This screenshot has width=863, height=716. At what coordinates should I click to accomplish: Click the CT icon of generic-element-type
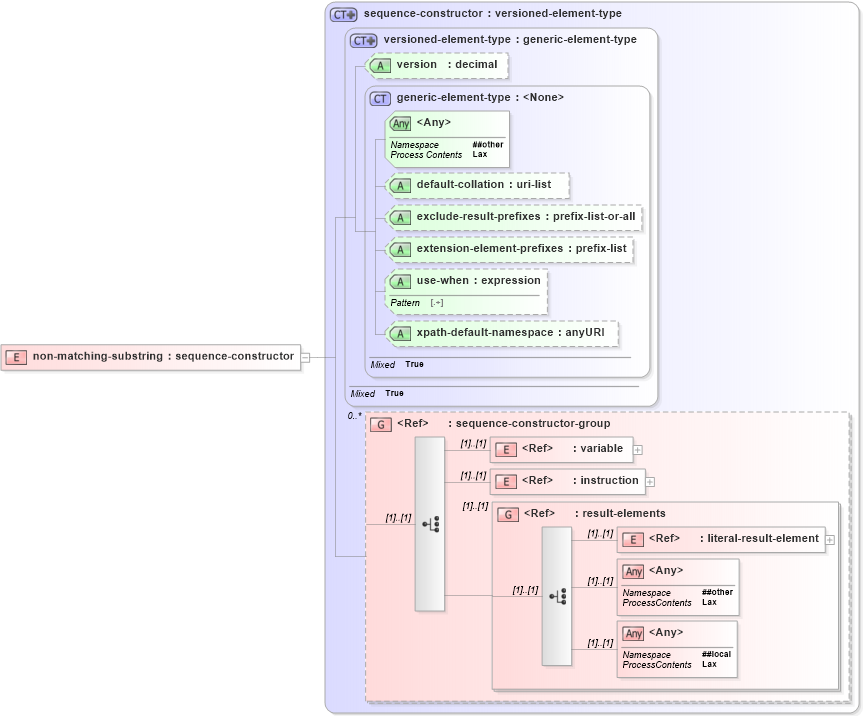[379, 97]
